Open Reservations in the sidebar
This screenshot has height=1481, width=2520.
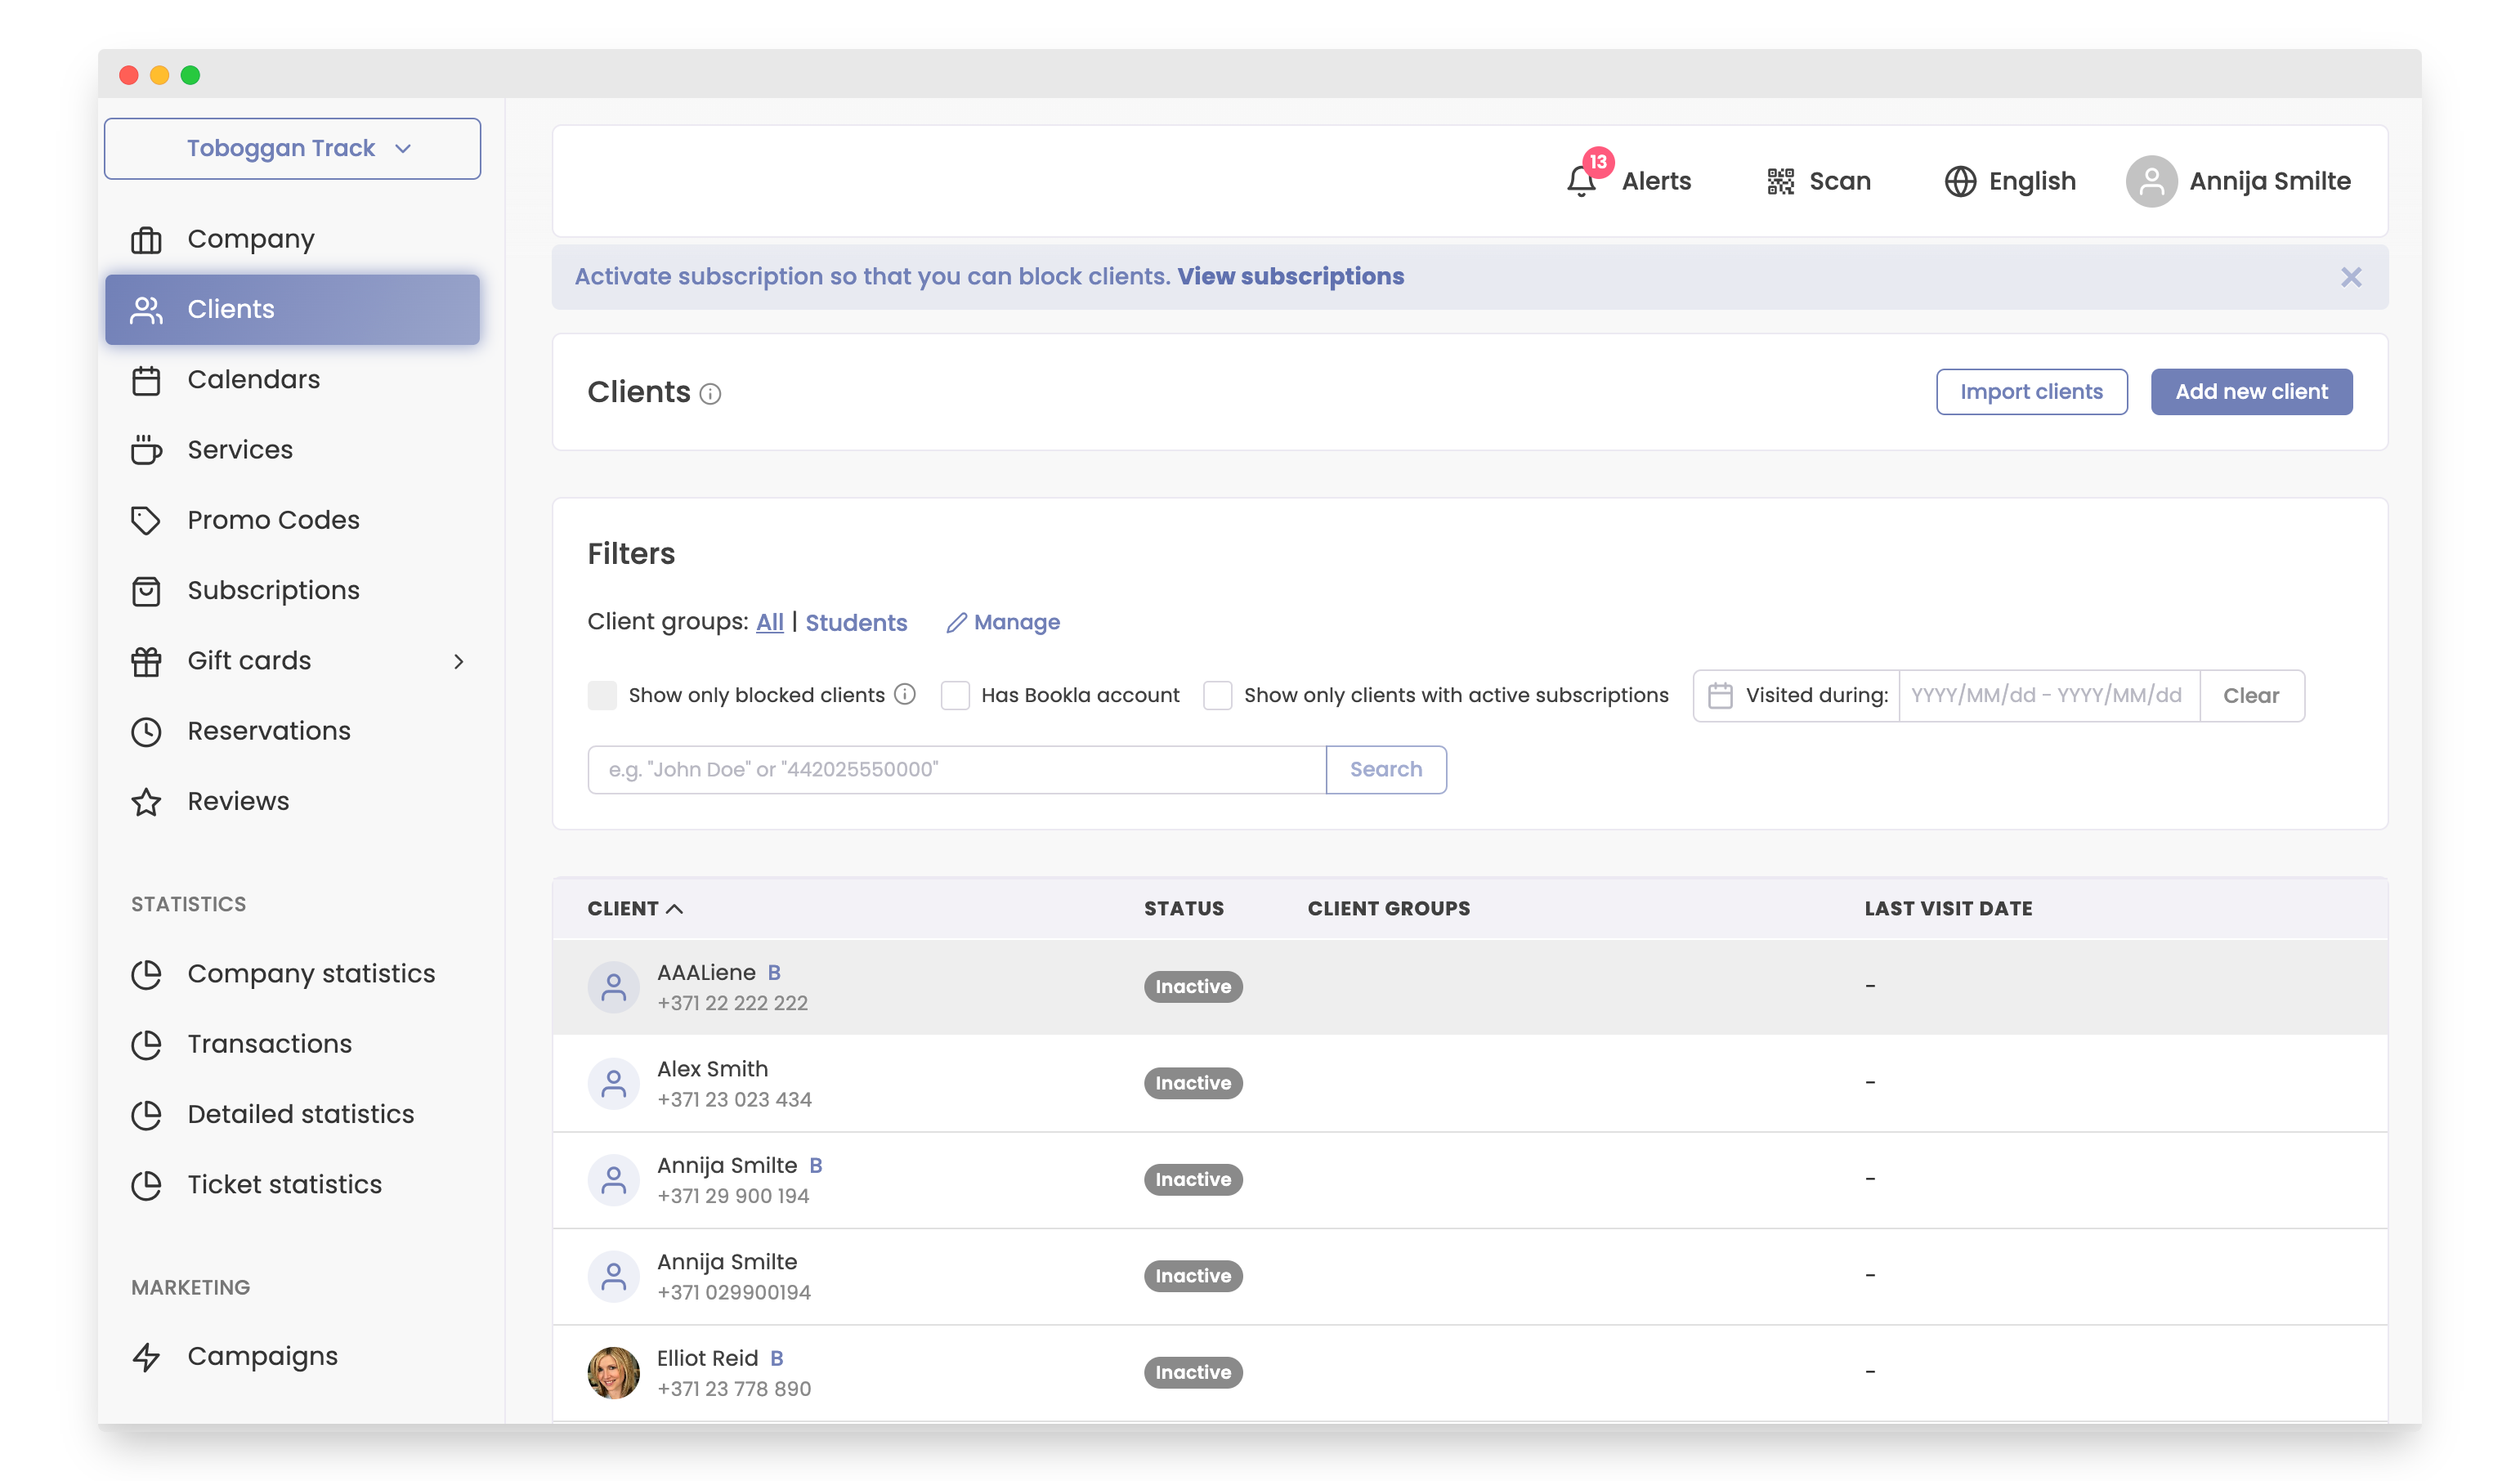[x=269, y=731]
